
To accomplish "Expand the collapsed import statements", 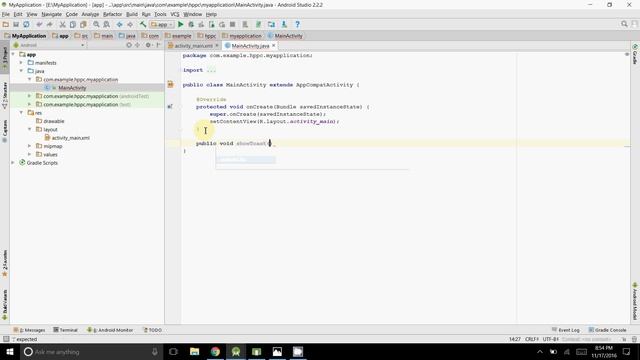I will [211, 70].
